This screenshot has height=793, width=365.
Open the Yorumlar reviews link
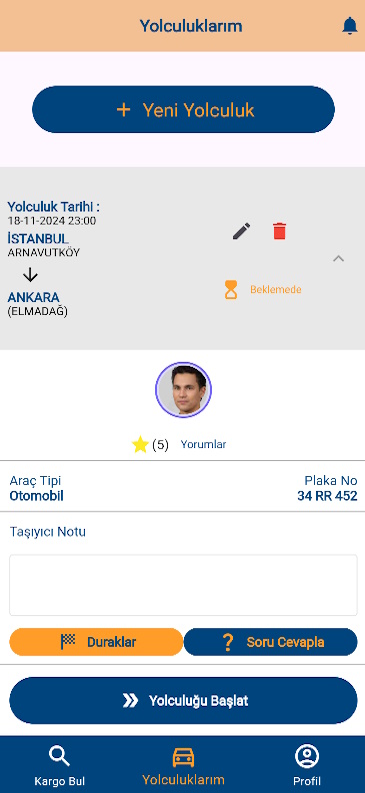[203, 445]
